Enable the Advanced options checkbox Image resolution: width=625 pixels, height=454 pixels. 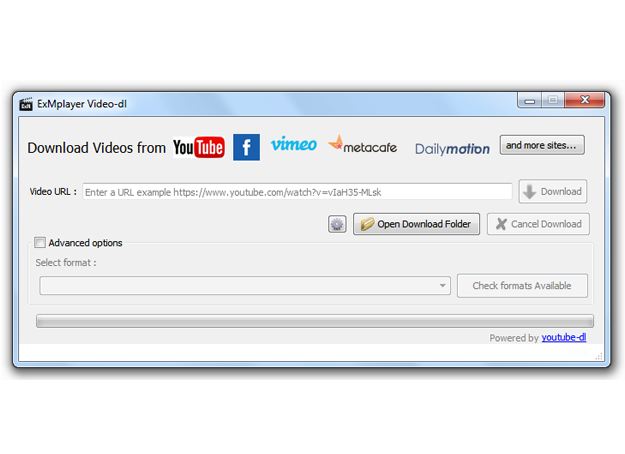point(40,242)
